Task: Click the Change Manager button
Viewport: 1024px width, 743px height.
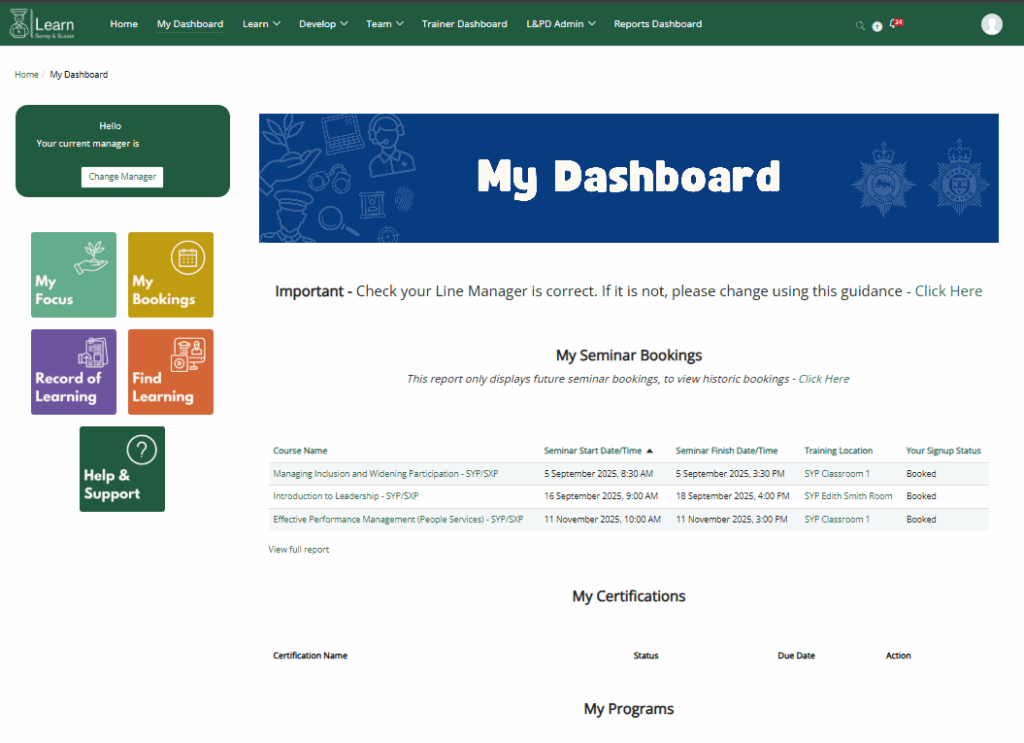Action: pos(122,177)
